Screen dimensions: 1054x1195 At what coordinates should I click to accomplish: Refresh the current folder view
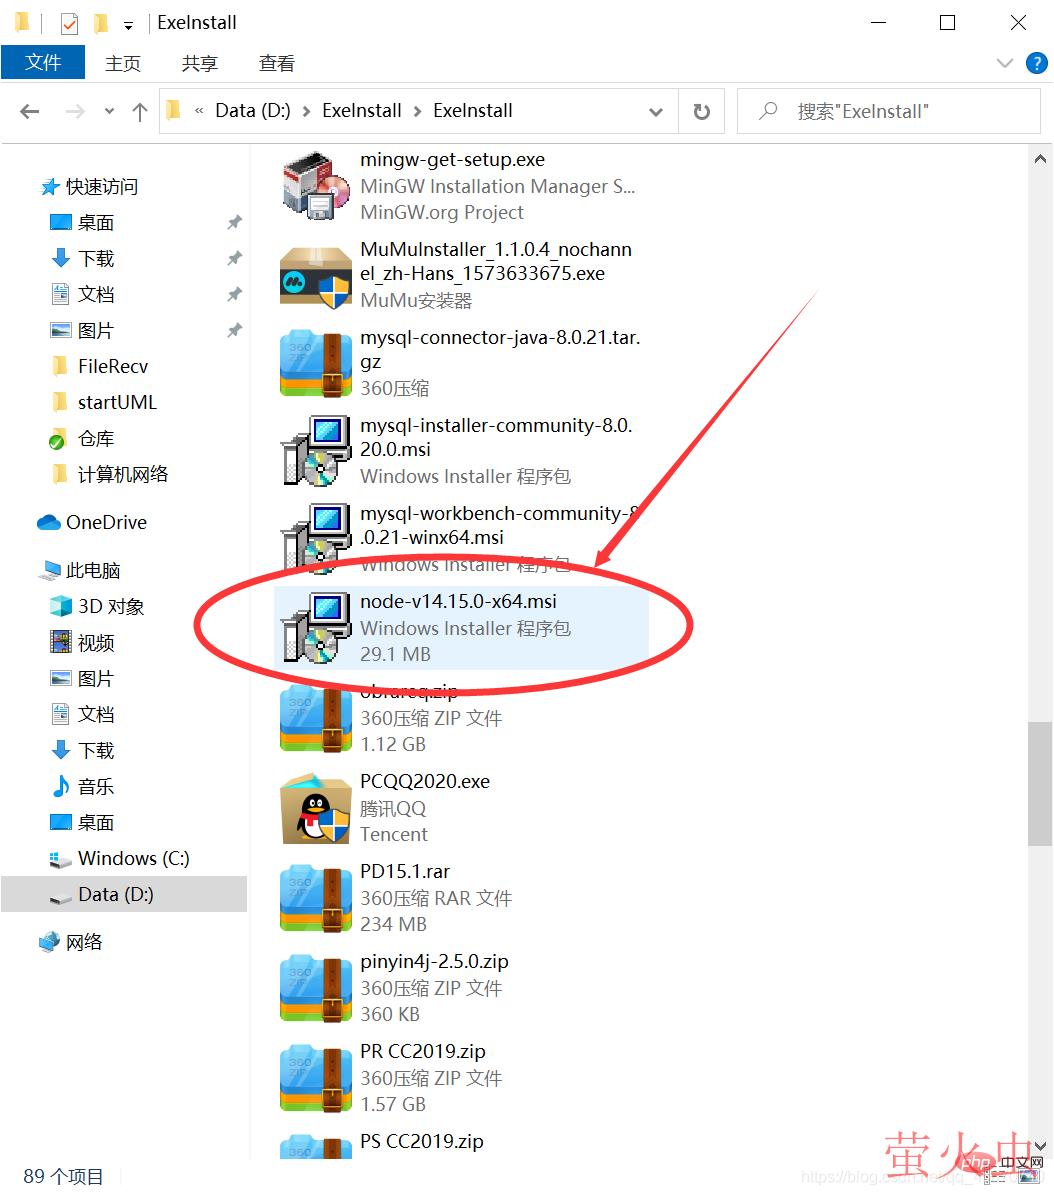click(701, 112)
